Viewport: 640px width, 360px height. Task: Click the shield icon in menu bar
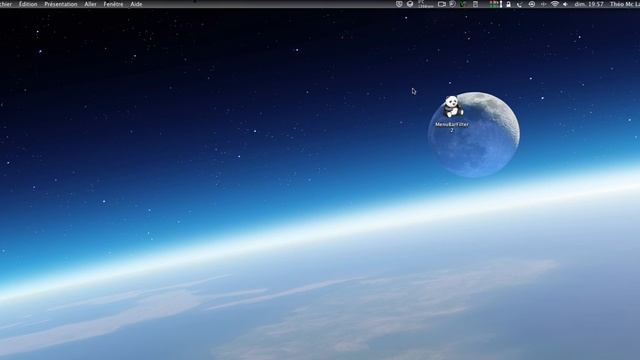[x=399, y=4]
